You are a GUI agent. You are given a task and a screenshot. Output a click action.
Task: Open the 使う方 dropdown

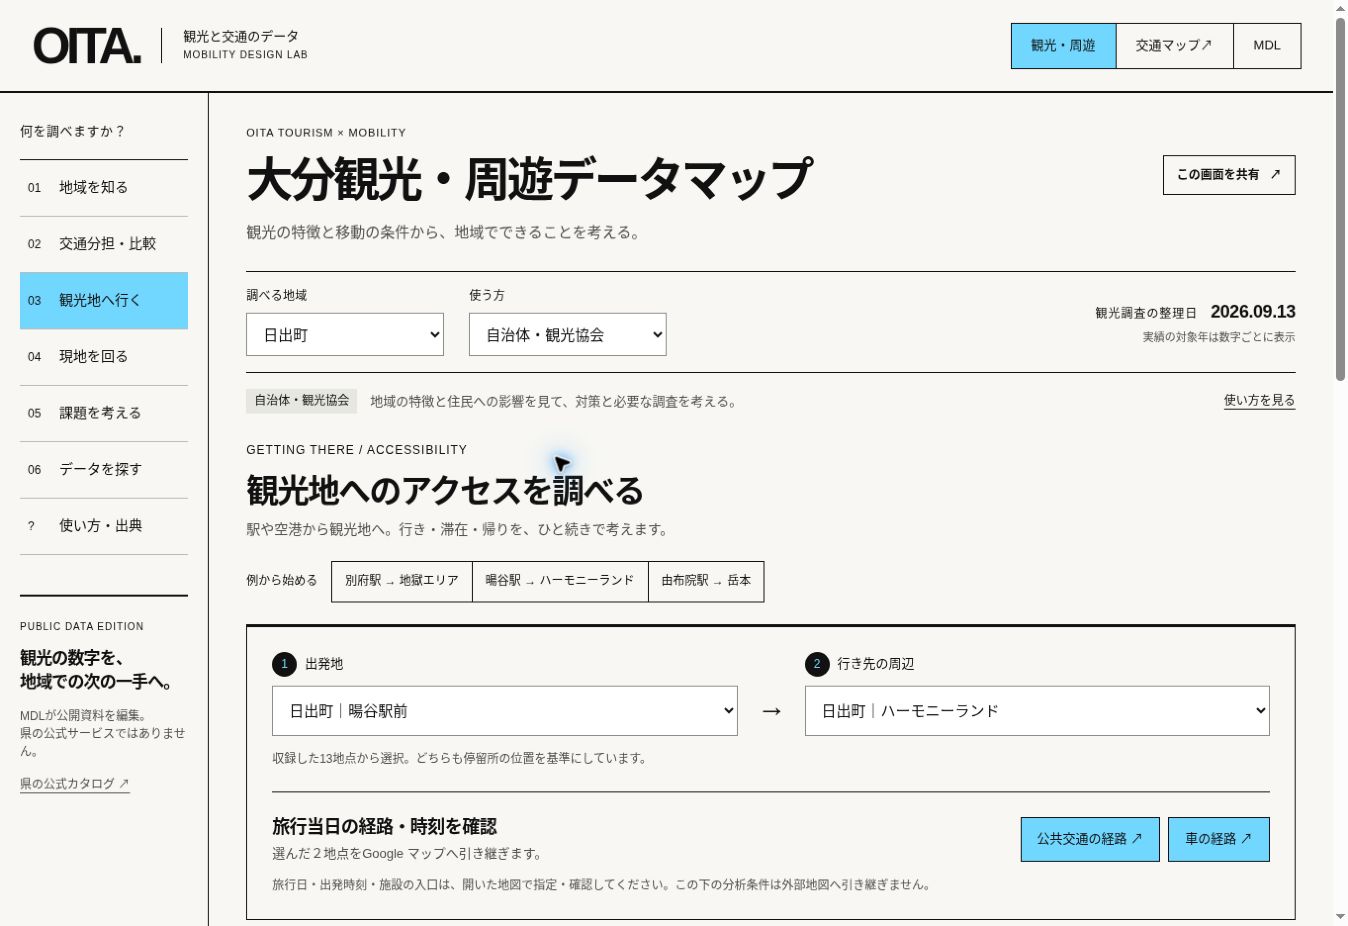[x=568, y=335]
